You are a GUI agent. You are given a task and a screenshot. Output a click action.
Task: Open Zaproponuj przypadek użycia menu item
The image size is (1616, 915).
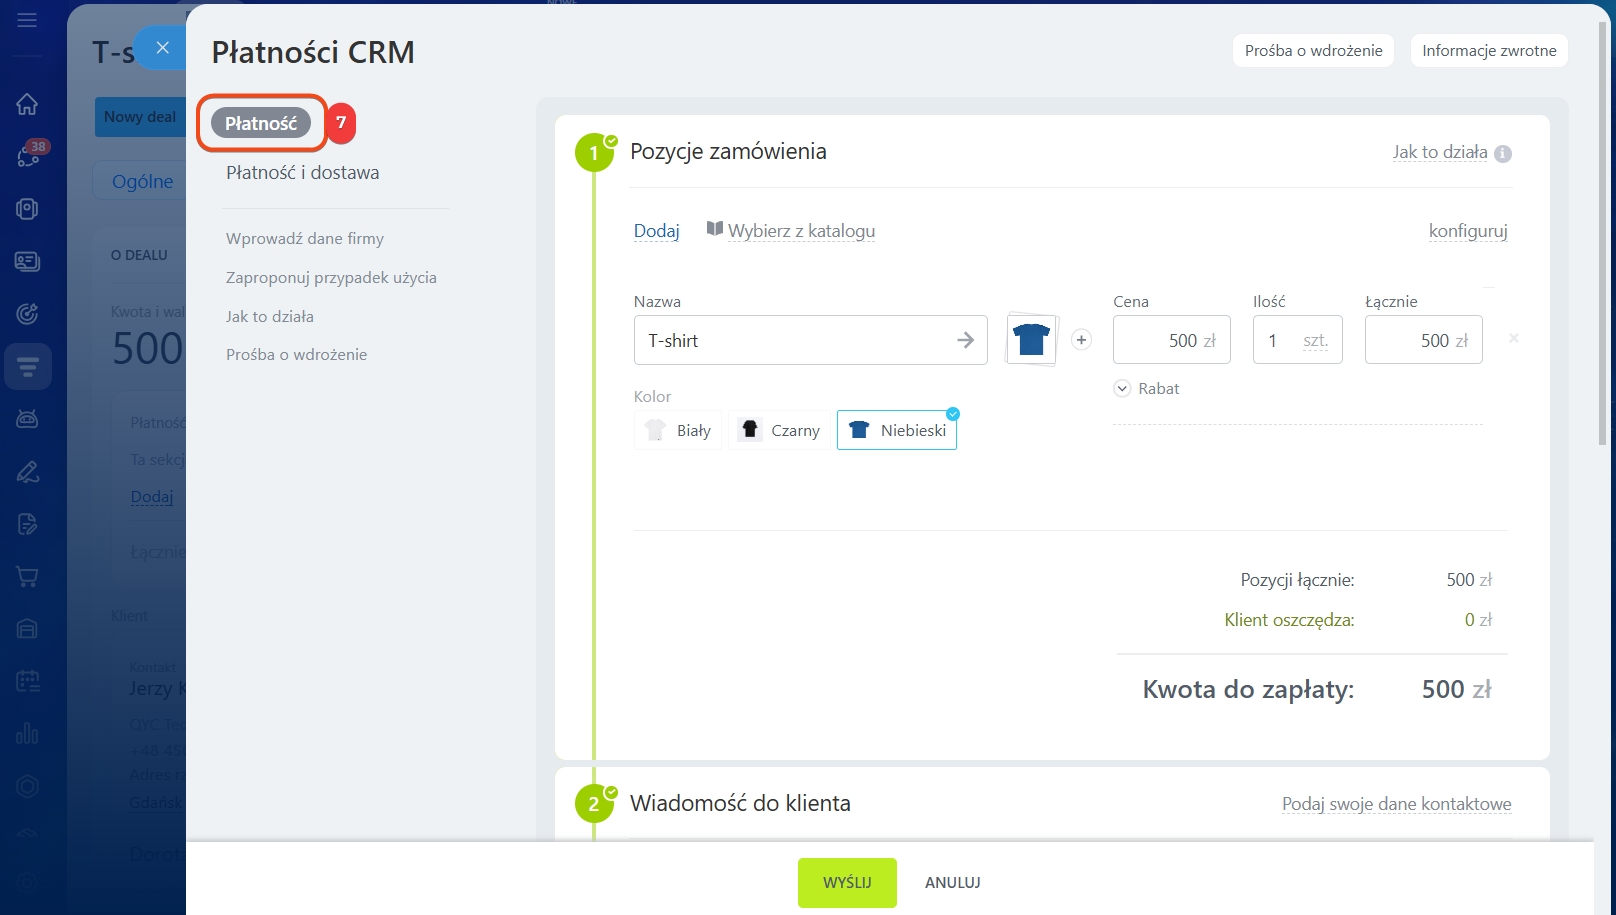pyautogui.click(x=331, y=277)
